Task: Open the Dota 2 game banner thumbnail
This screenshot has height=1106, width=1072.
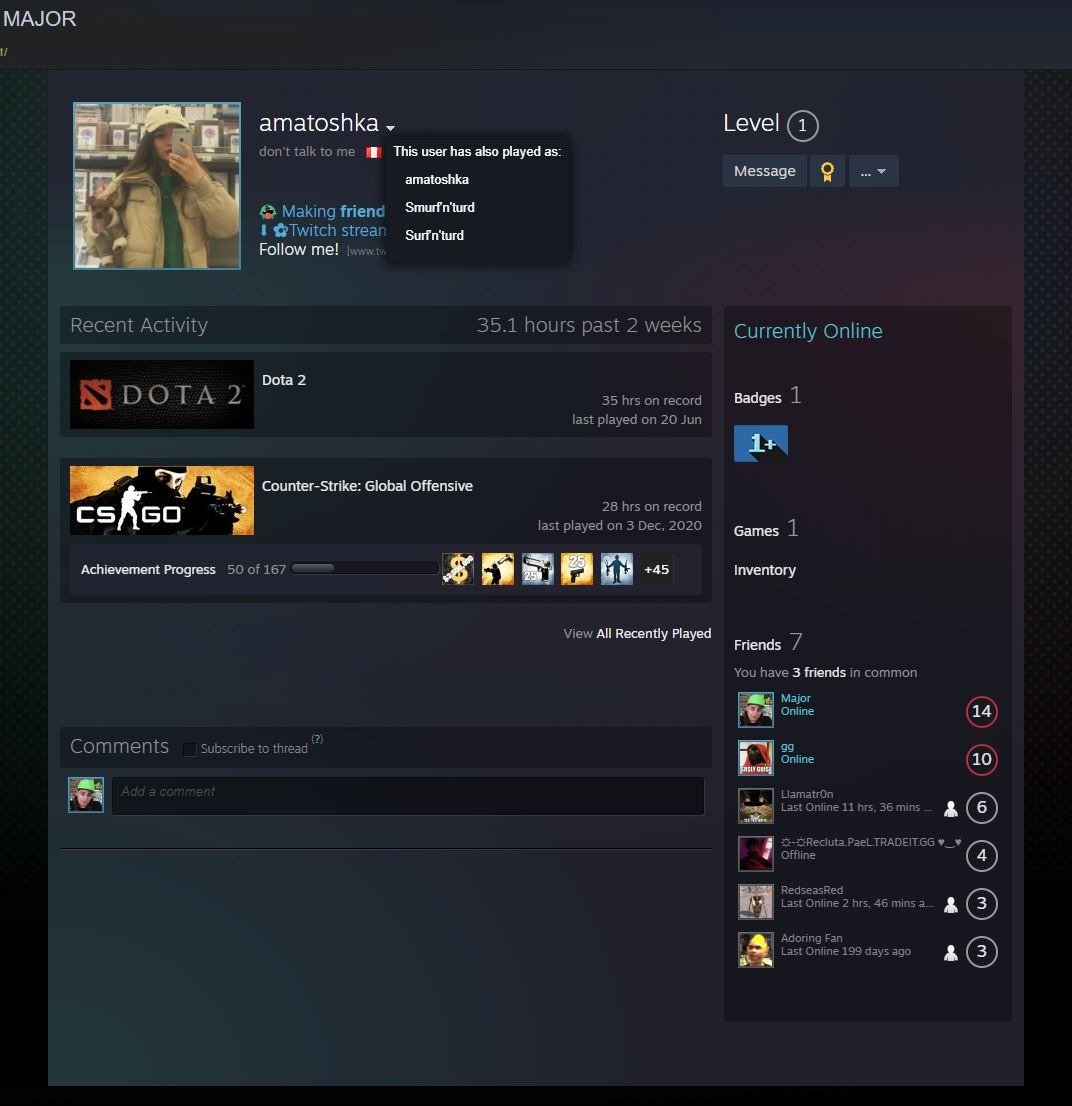Action: pos(162,394)
